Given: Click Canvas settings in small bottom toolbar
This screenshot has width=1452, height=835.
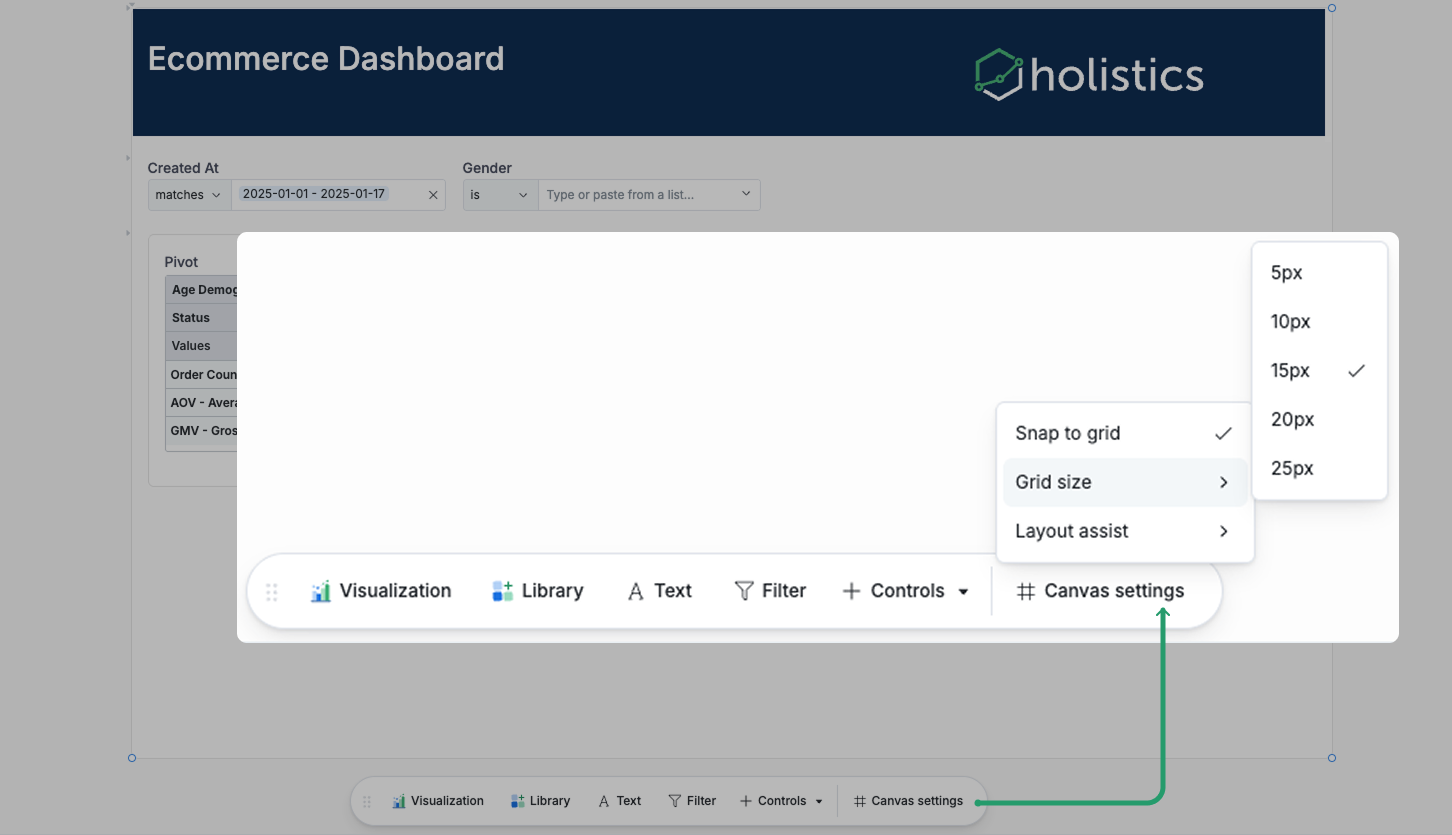Looking at the screenshot, I should [908, 801].
